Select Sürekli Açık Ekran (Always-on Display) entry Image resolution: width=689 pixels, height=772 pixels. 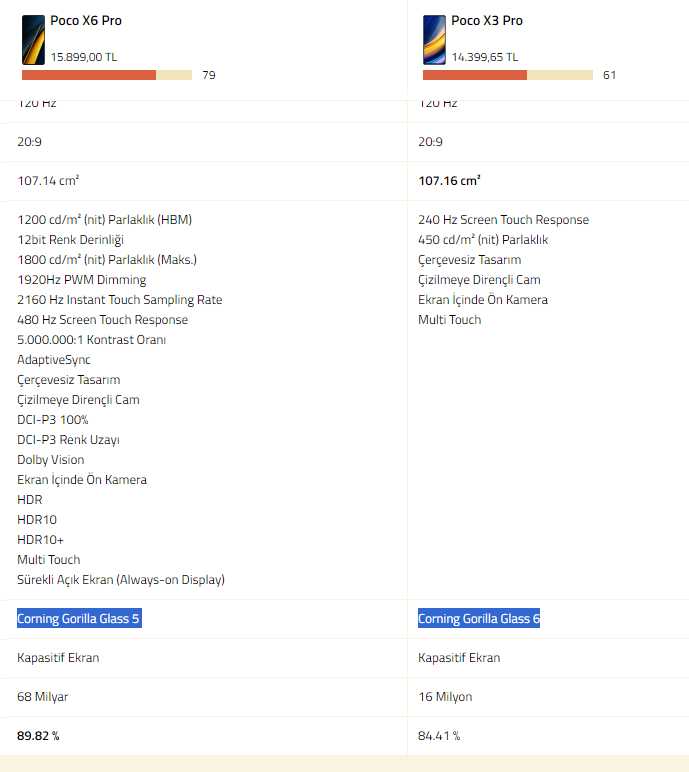(x=120, y=580)
